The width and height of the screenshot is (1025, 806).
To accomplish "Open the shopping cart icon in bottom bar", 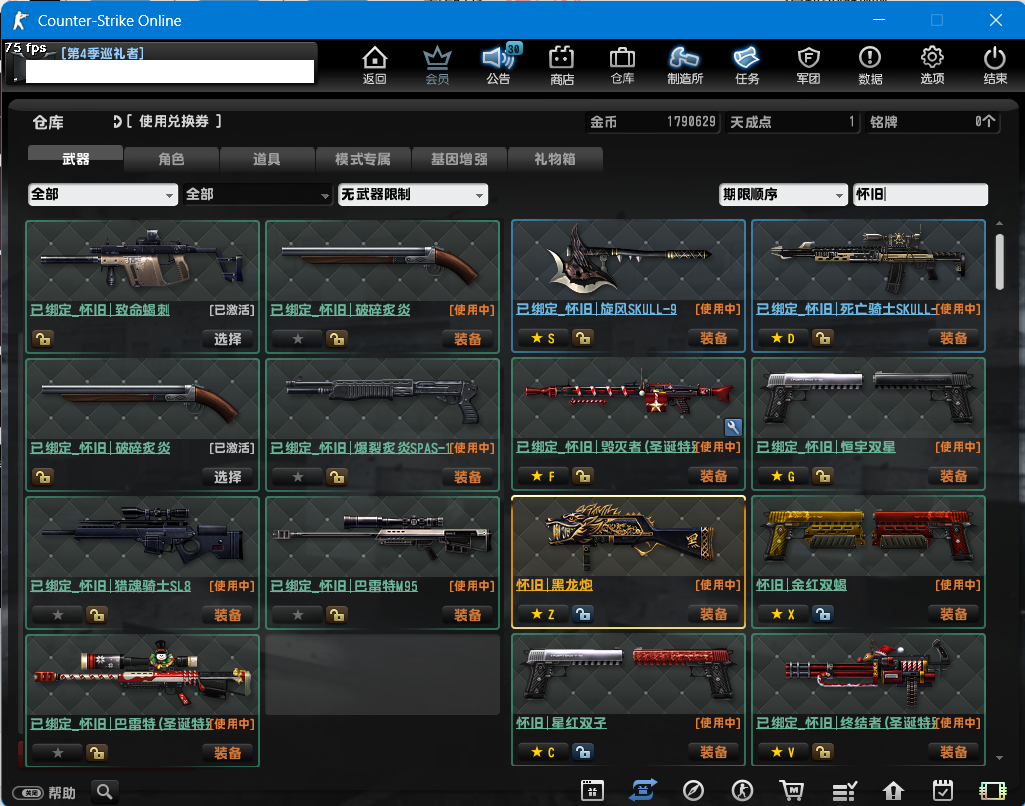I will [x=792, y=790].
